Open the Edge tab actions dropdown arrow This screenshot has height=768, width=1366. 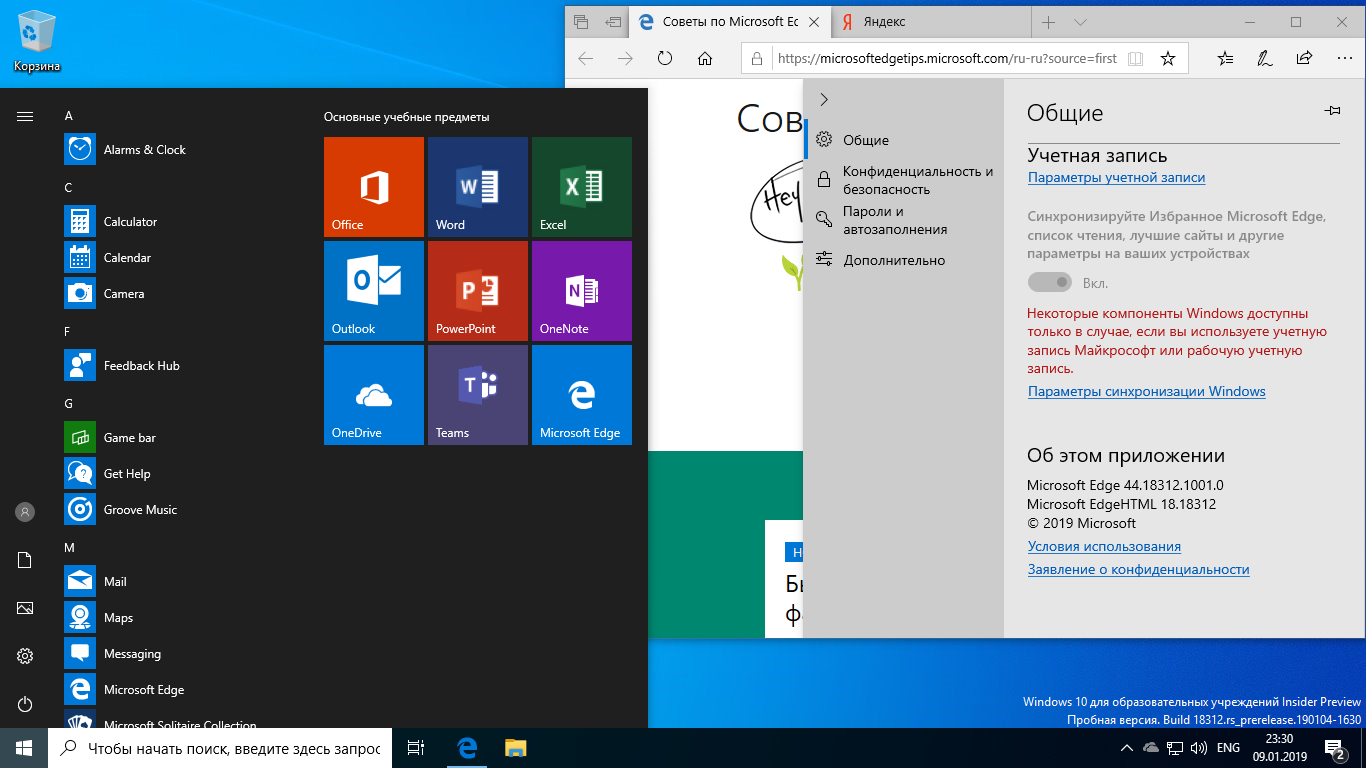click(1080, 22)
